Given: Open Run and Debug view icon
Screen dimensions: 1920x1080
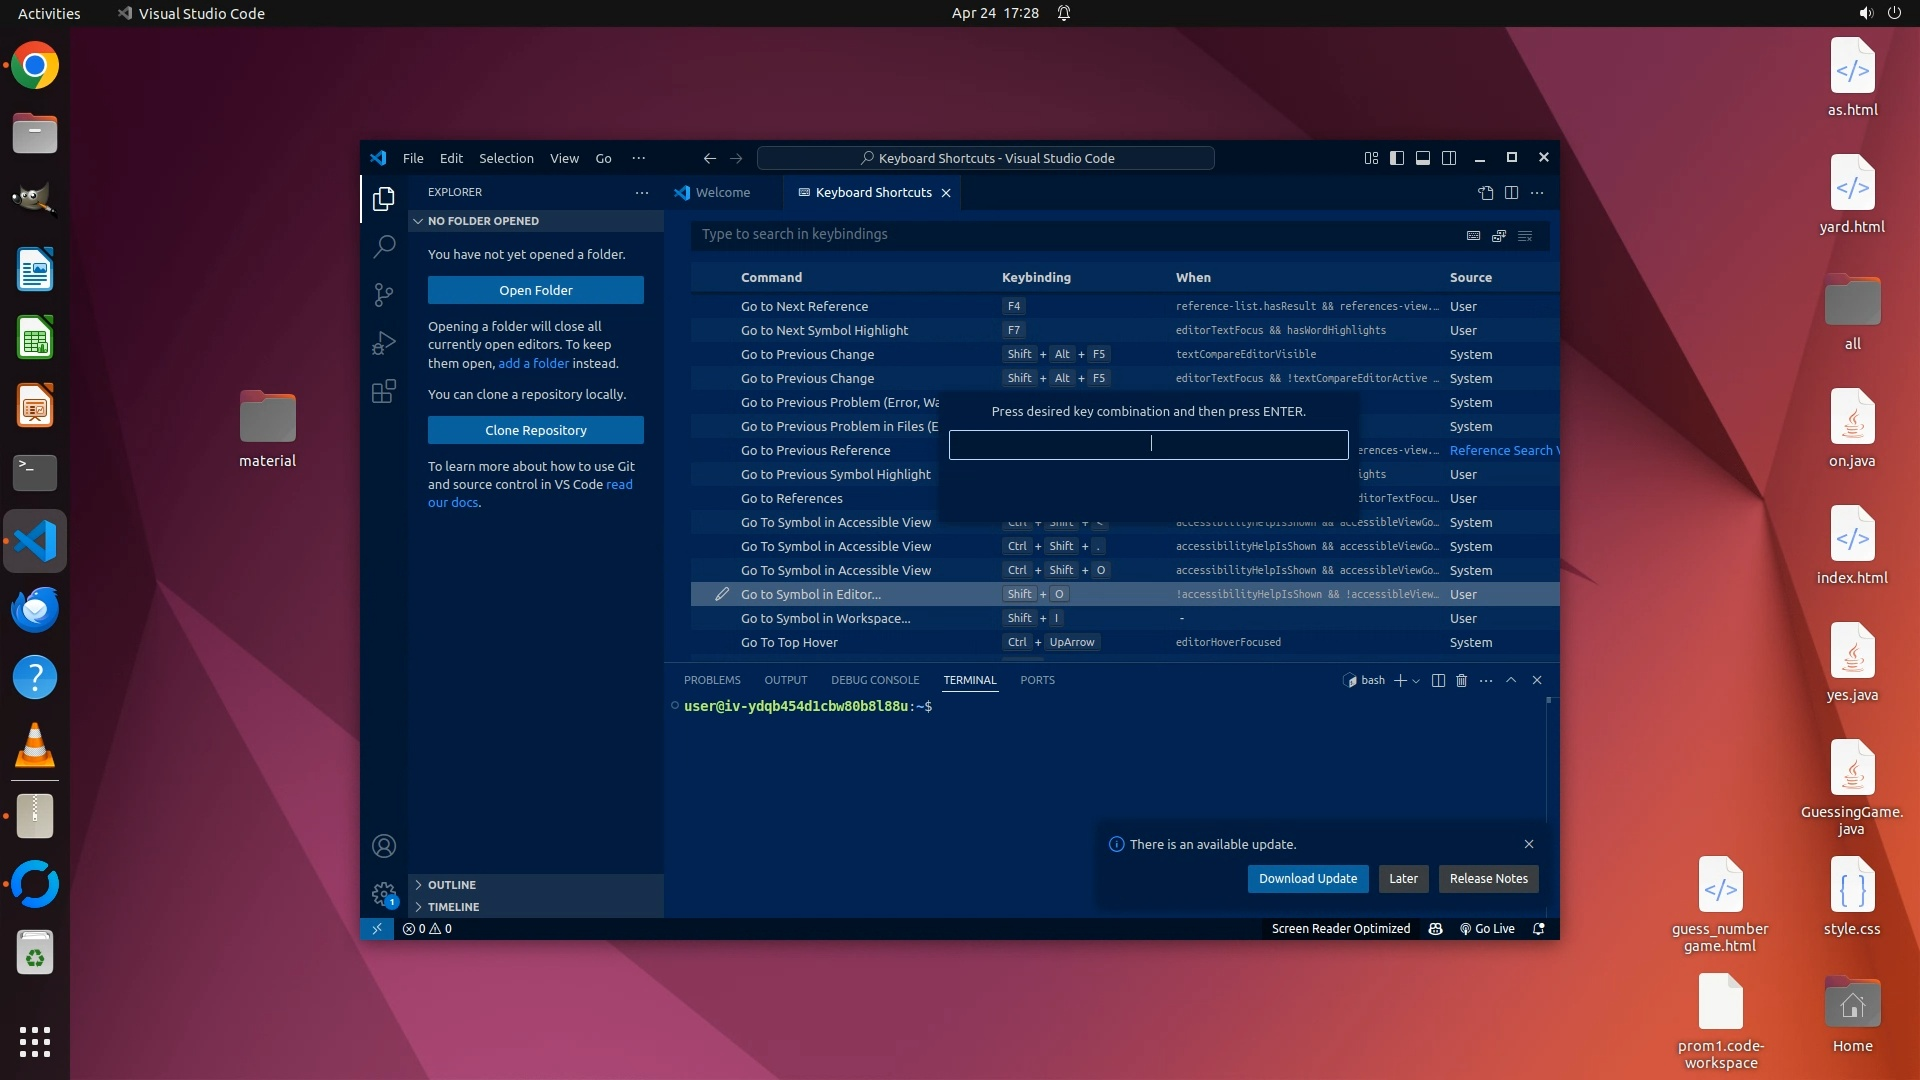Looking at the screenshot, I should coord(384,343).
